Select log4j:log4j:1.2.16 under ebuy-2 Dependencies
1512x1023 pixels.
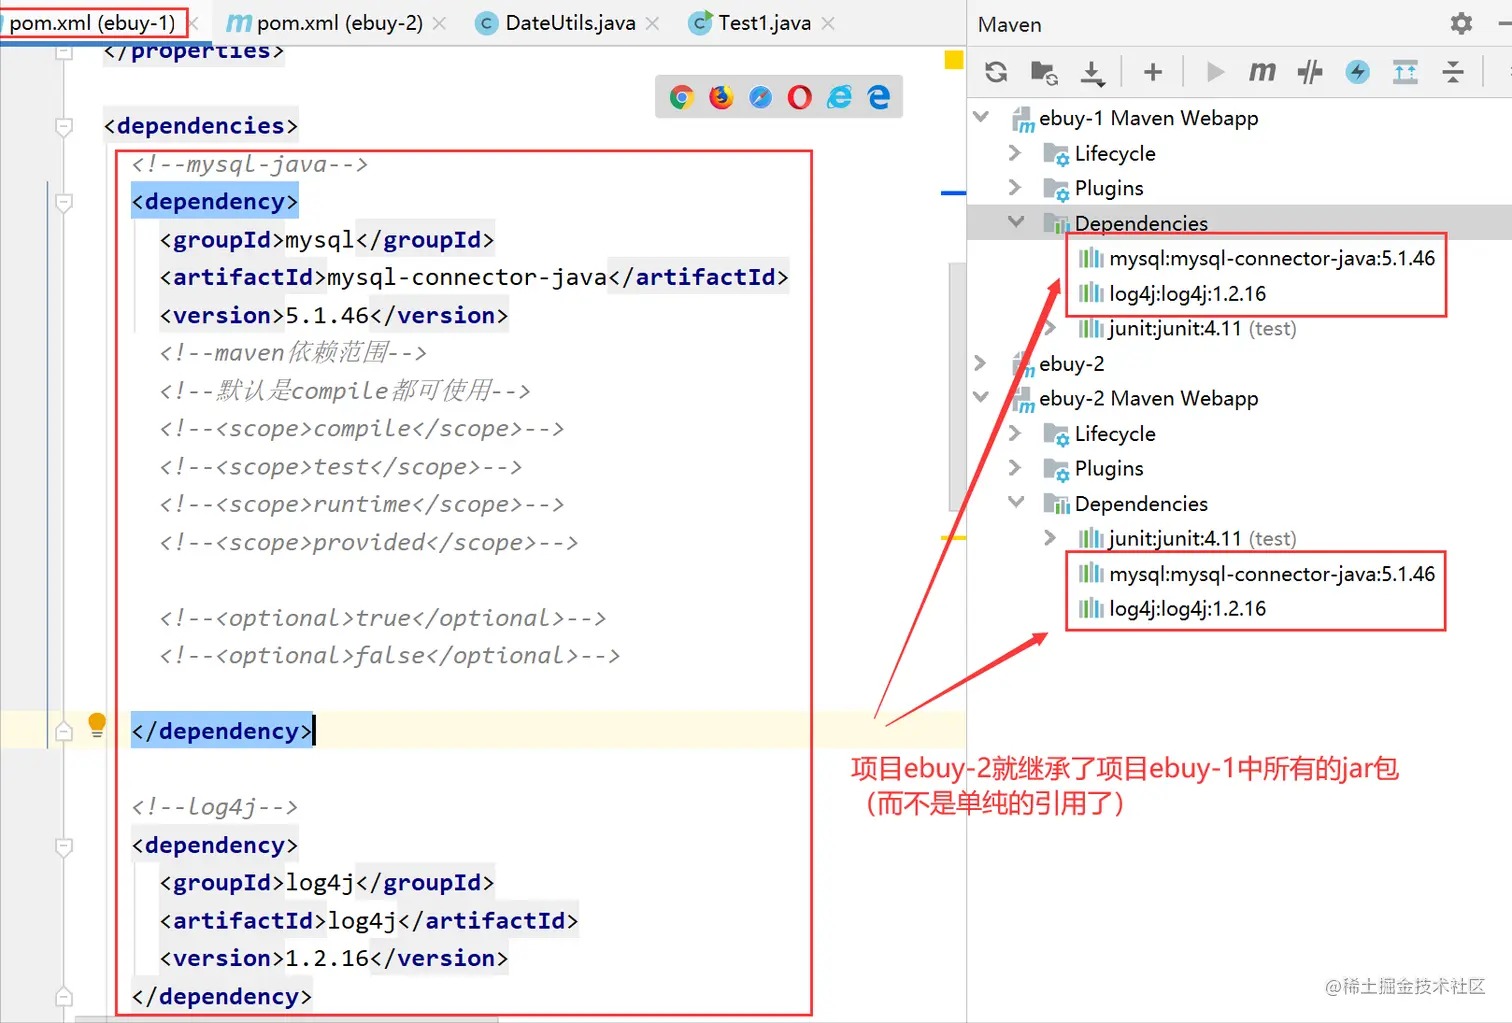click(1187, 608)
